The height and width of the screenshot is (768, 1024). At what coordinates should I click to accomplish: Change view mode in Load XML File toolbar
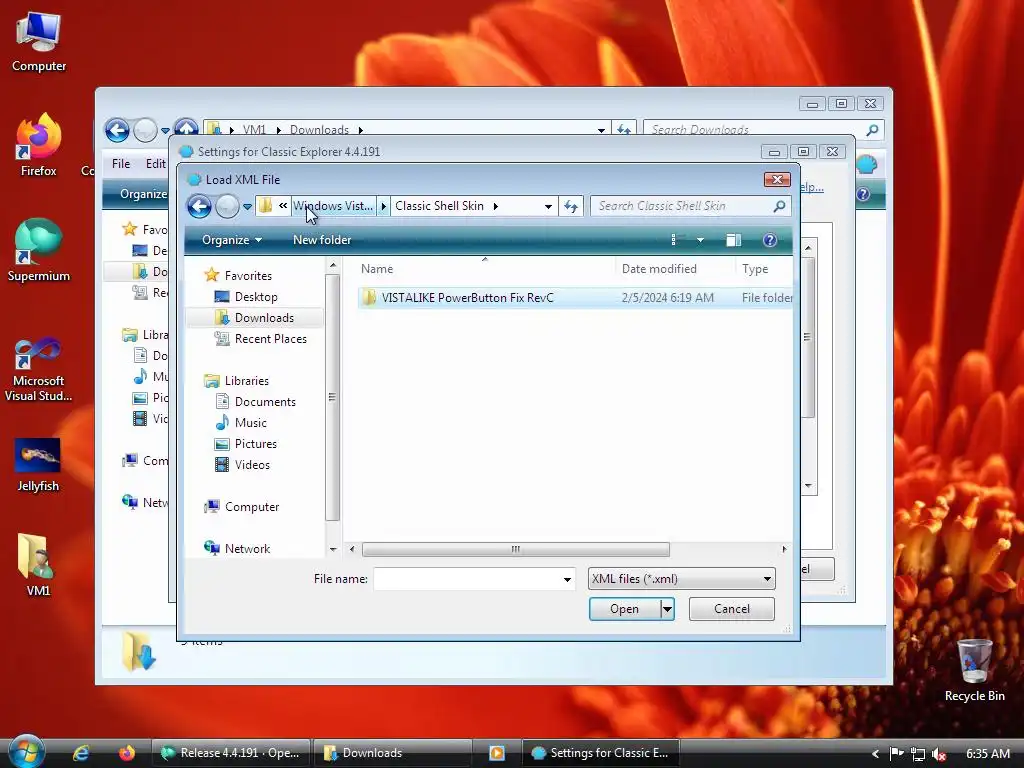[675, 240]
